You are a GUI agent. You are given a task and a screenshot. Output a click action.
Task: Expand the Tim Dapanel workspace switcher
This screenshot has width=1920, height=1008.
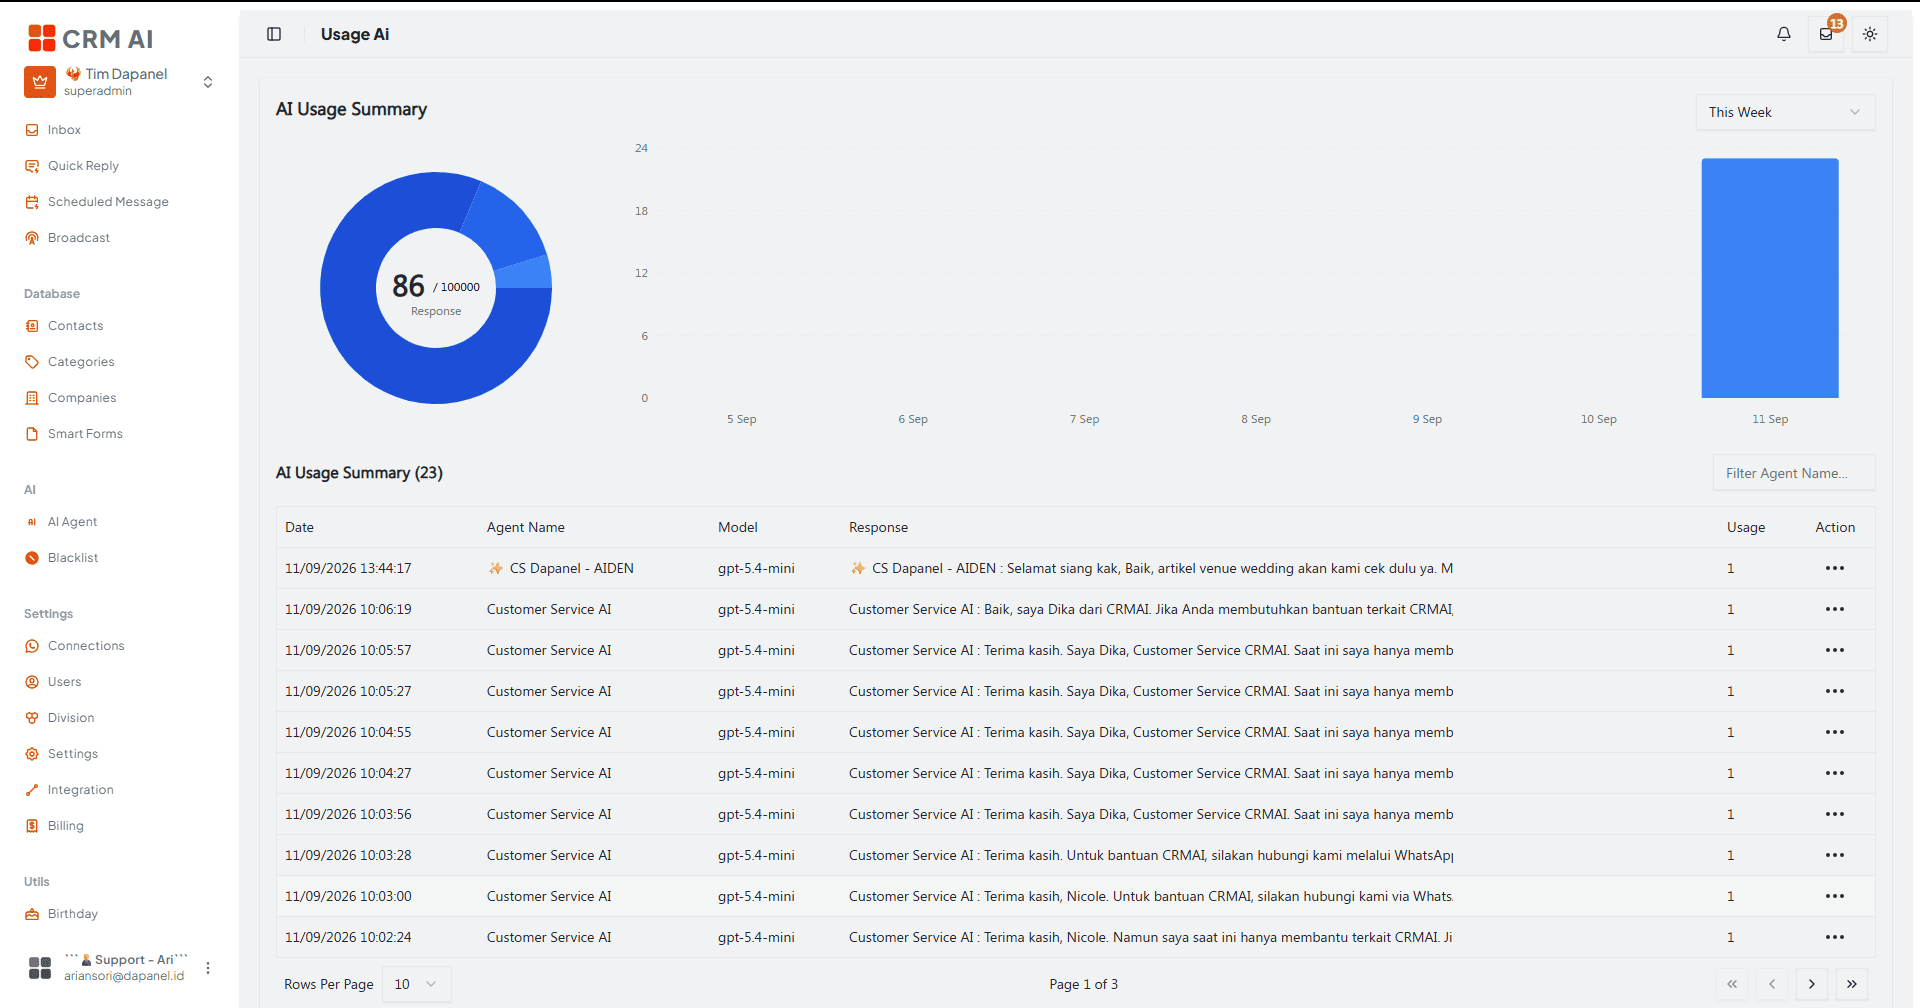point(208,82)
